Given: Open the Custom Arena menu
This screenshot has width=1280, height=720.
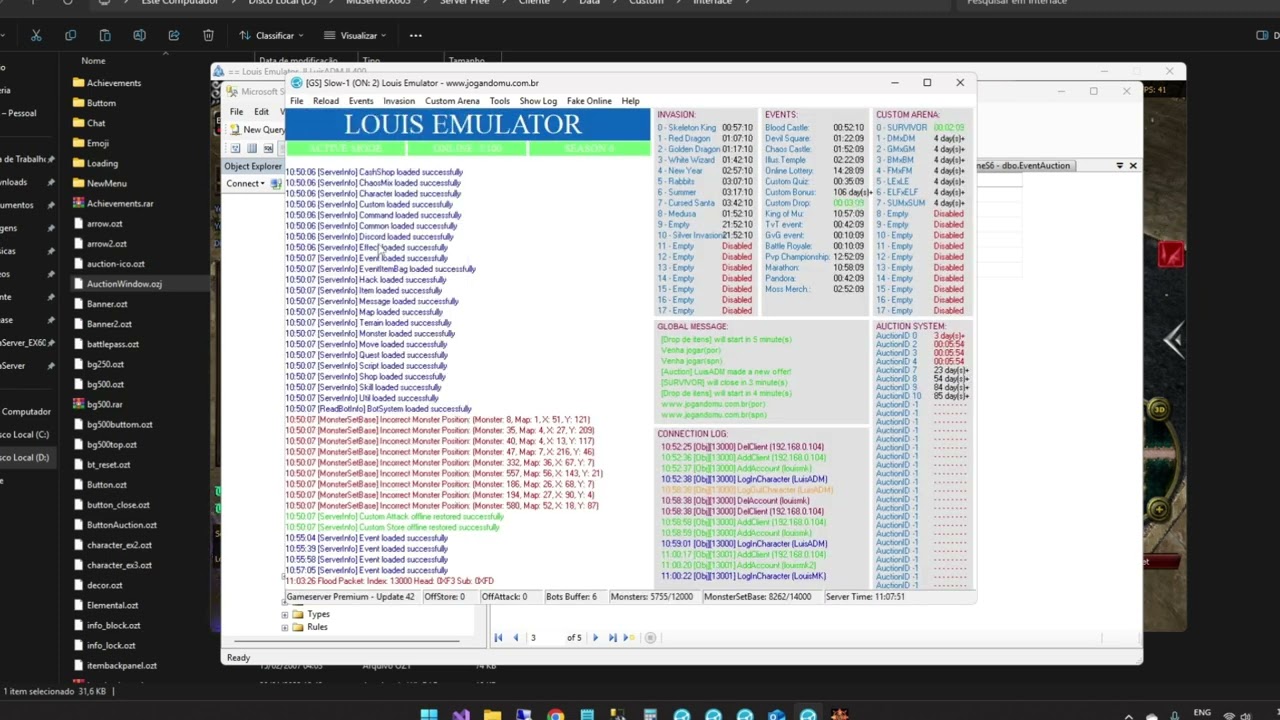Looking at the screenshot, I should [x=452, y=101].
